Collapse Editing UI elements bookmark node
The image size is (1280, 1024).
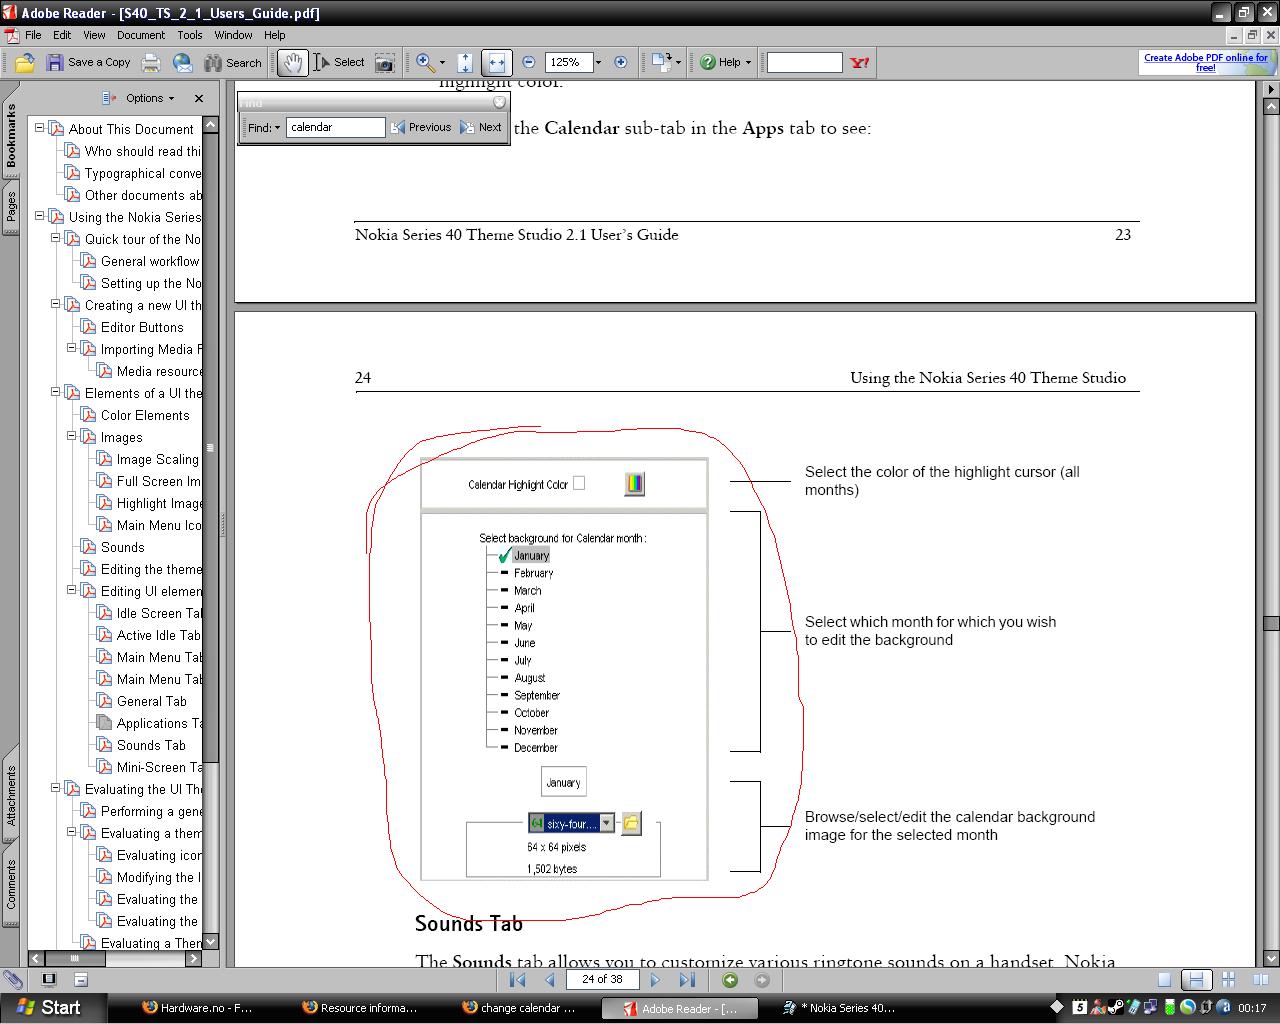tap(72, 589)
